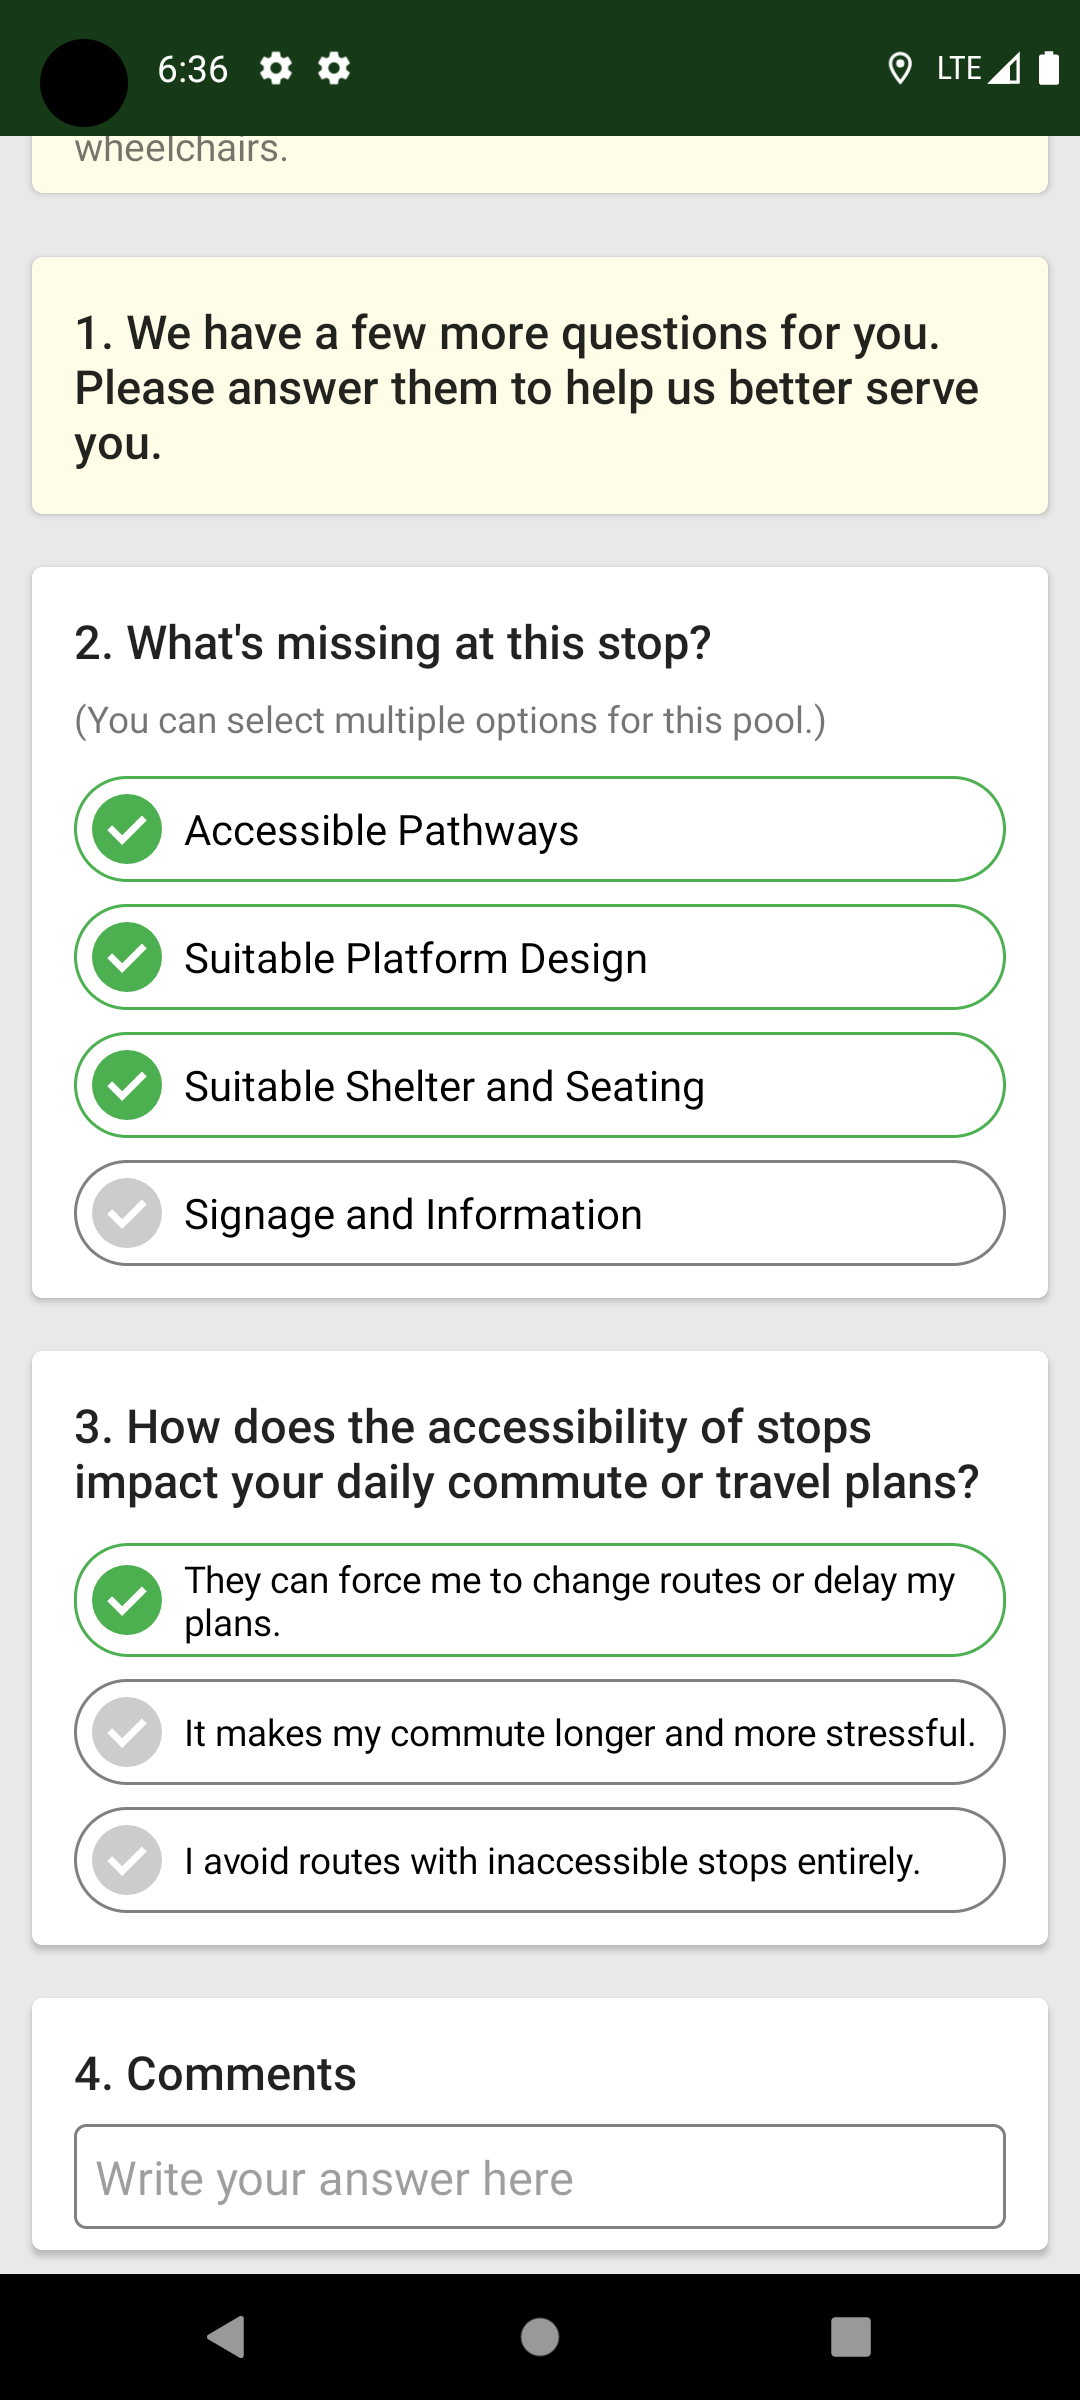Select 'They can force me to change routes' answer
Image resolution: width=1080 pixels, height=2400 pixels.
(540, 1600)
